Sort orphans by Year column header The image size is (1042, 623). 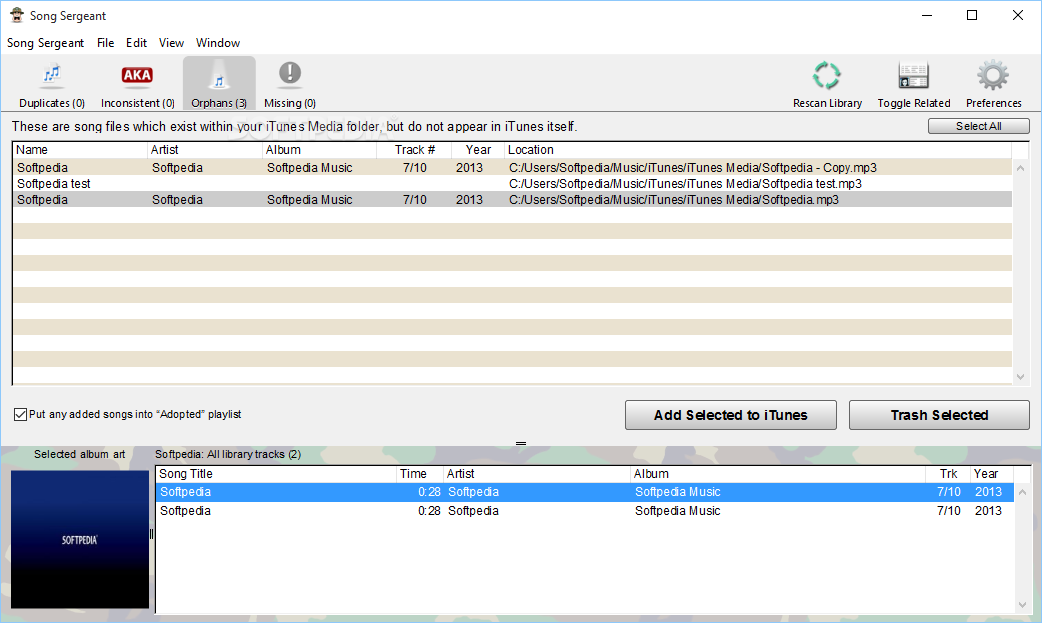pos(478,150)
